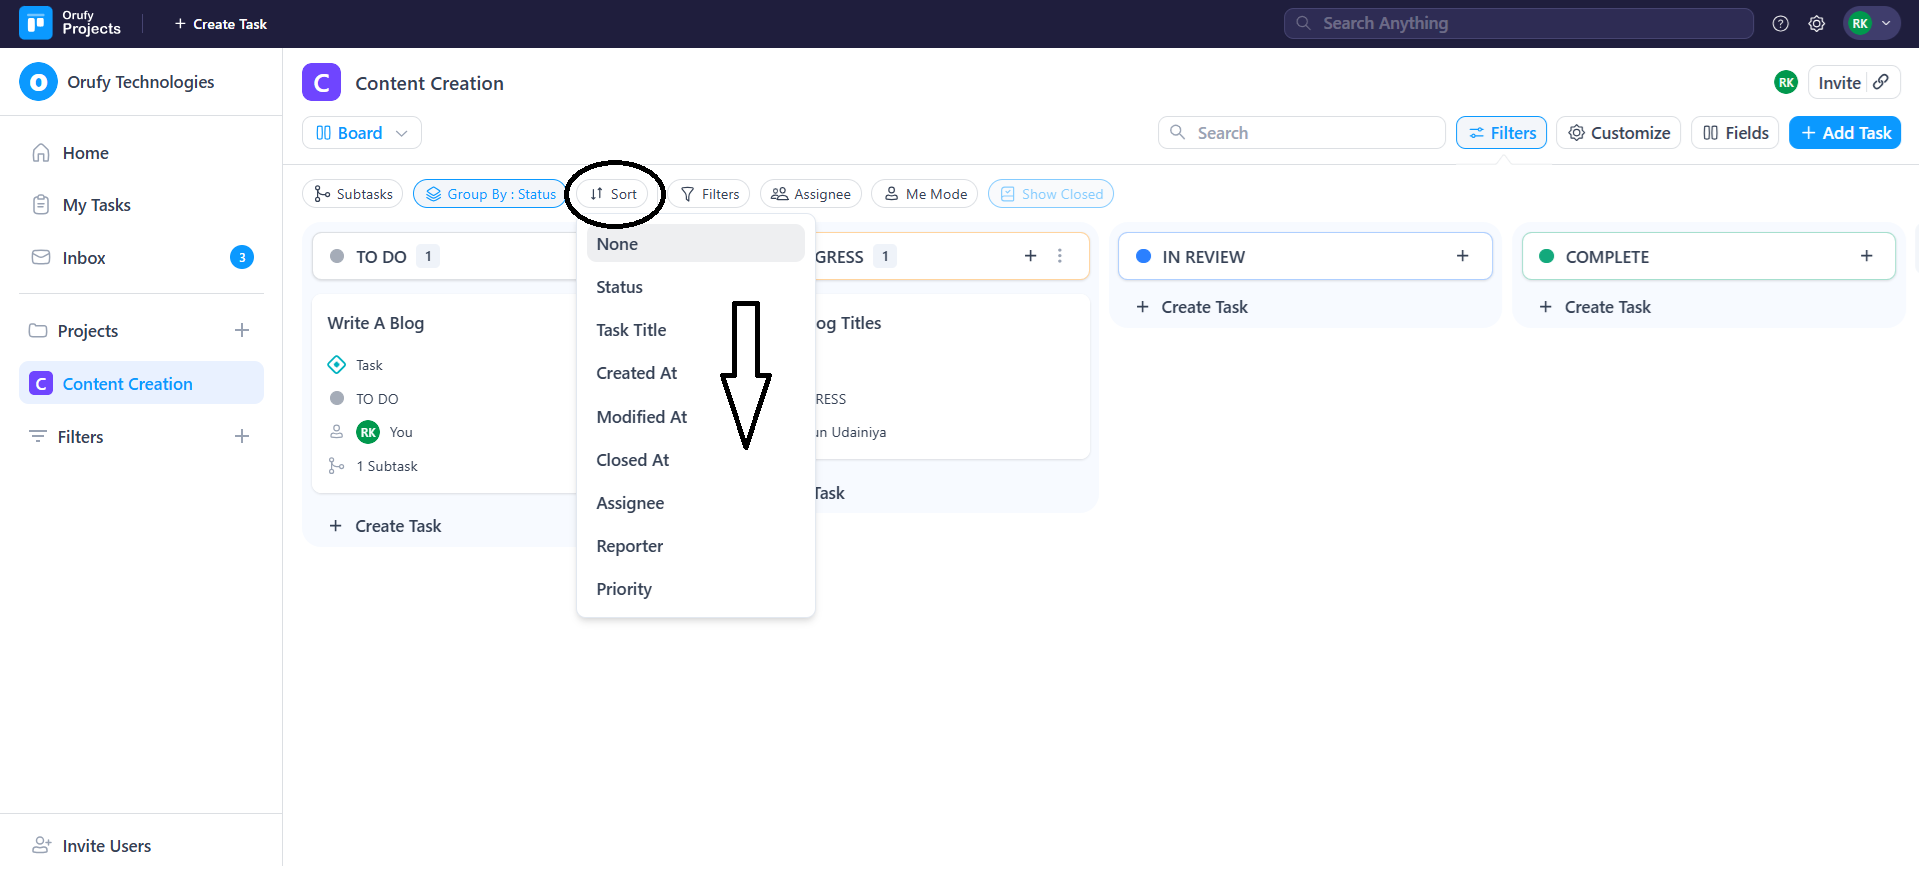Click the help question mark icon
The width and height of the screenshot is (1919, 871).
point(1780,24)
